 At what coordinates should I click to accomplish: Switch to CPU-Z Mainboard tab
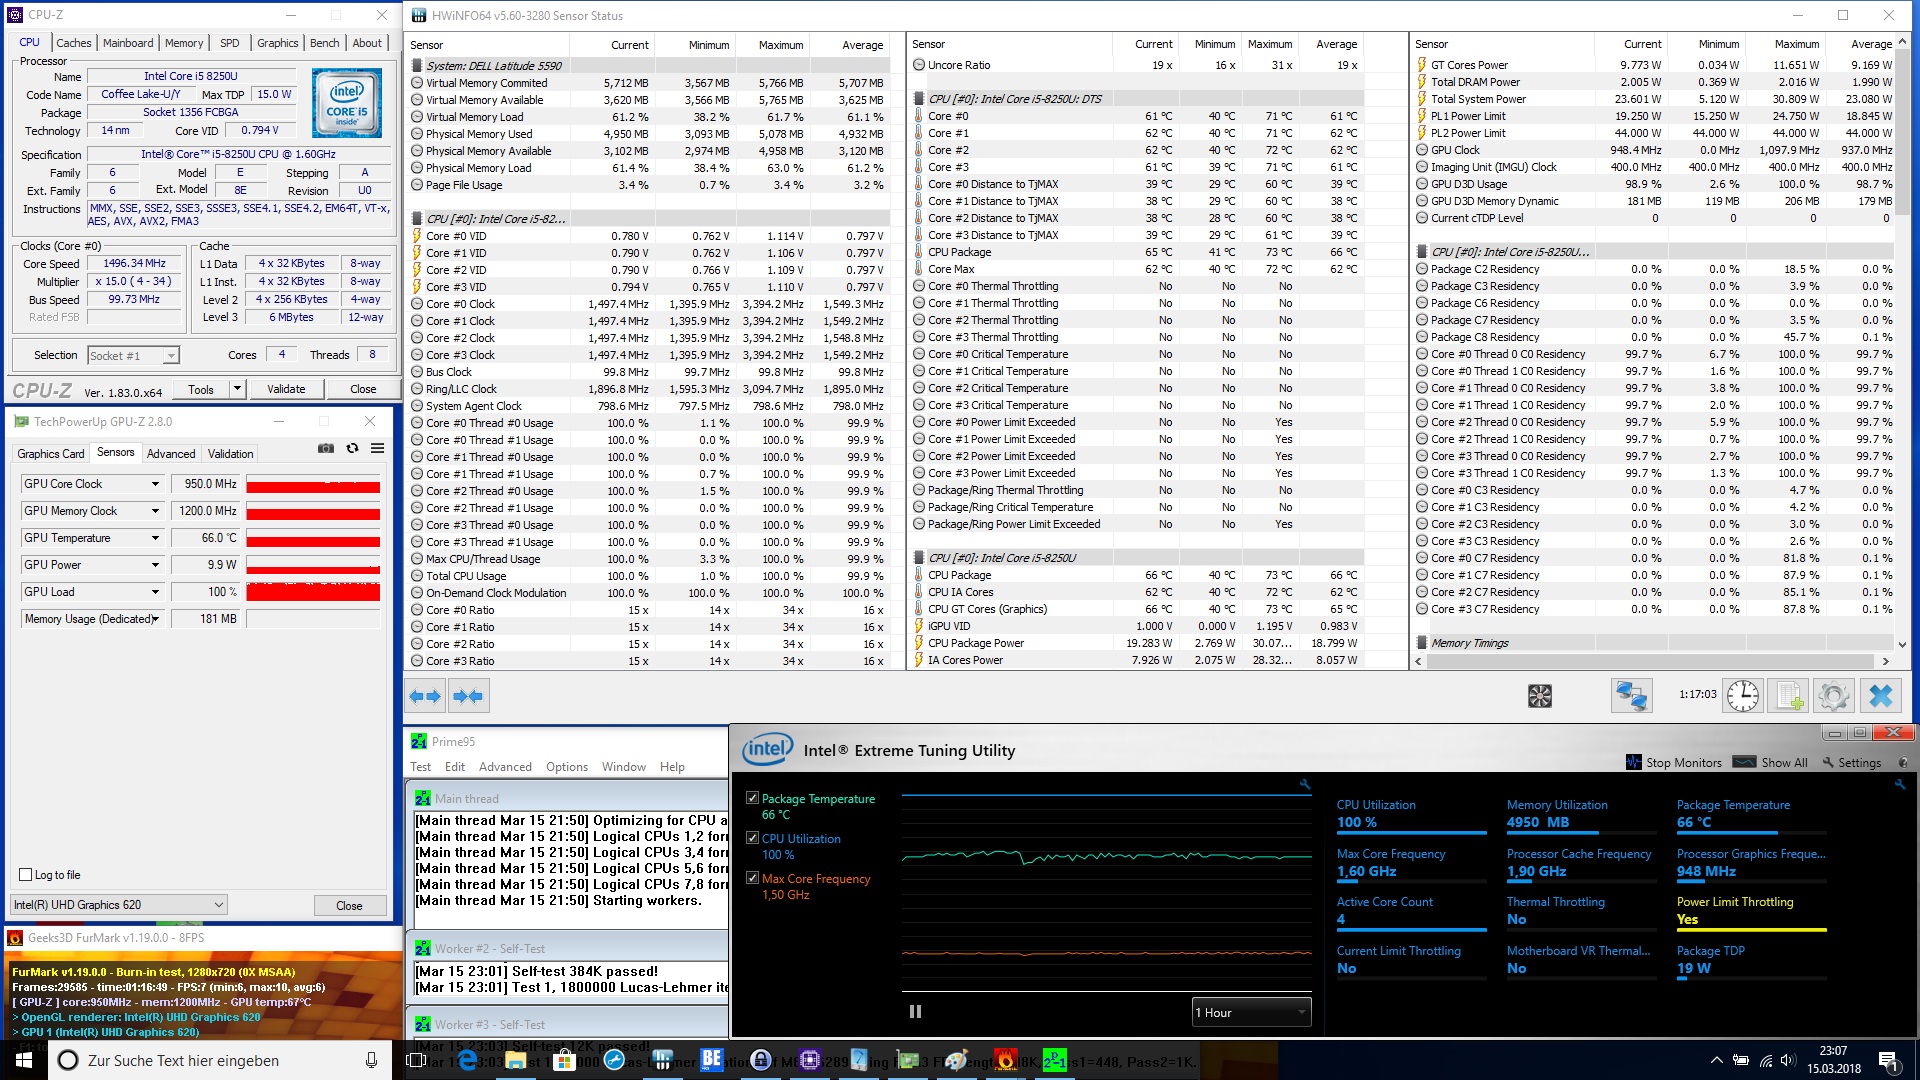[x=128, y=43]
